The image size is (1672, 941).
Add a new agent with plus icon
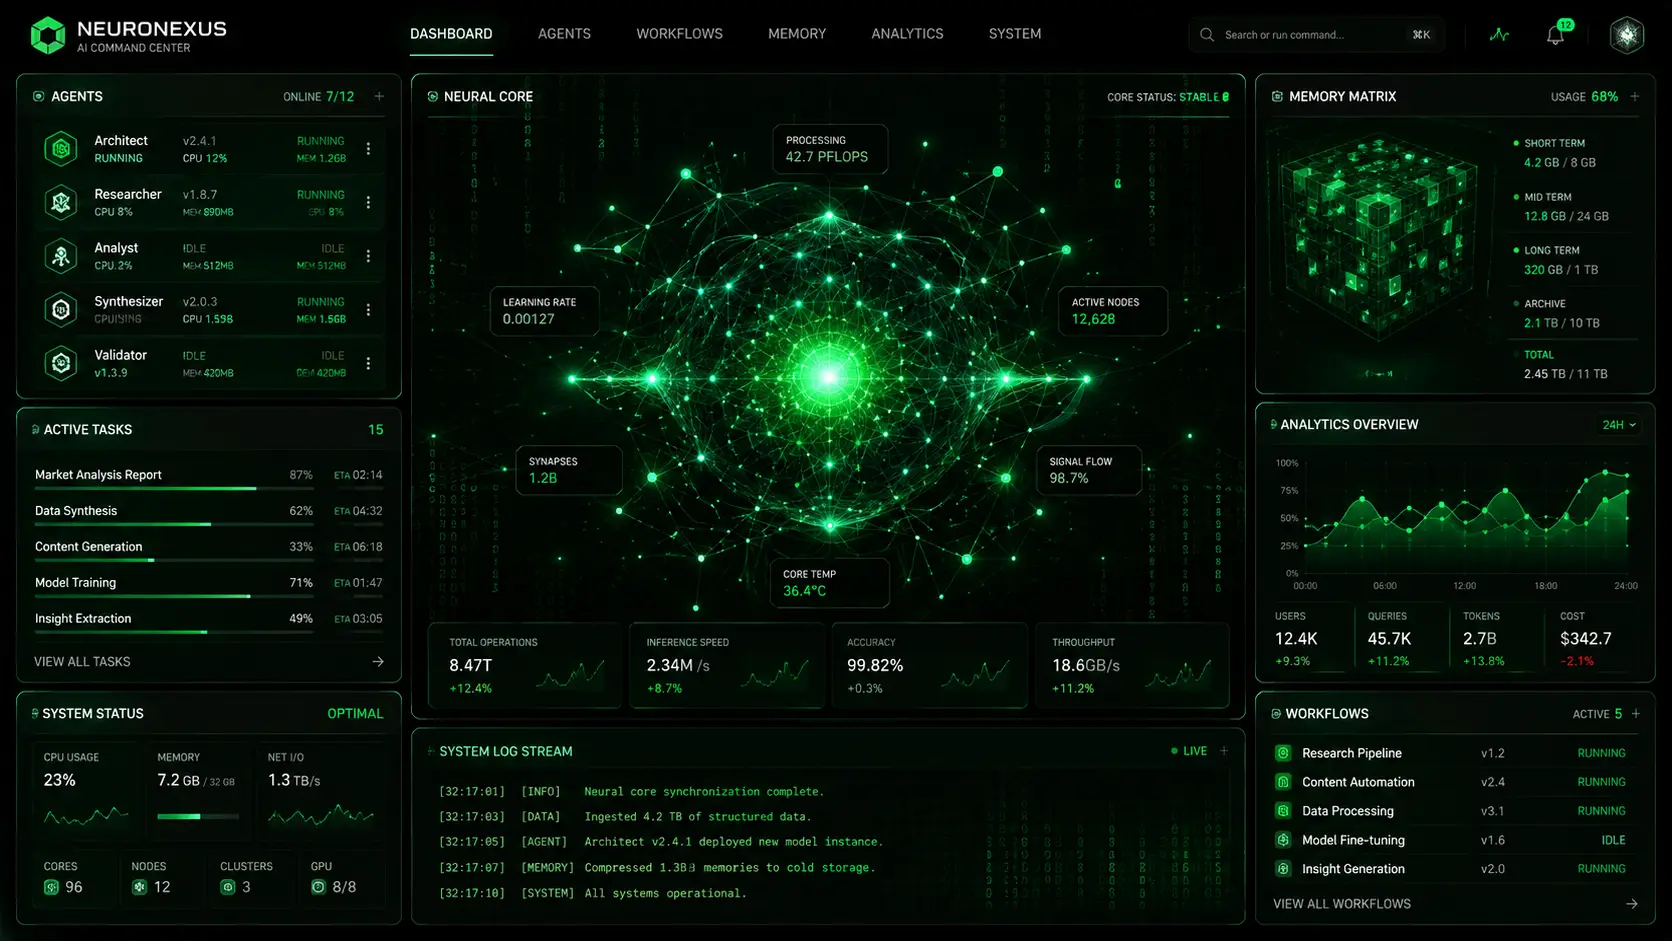tap(379, 97)
